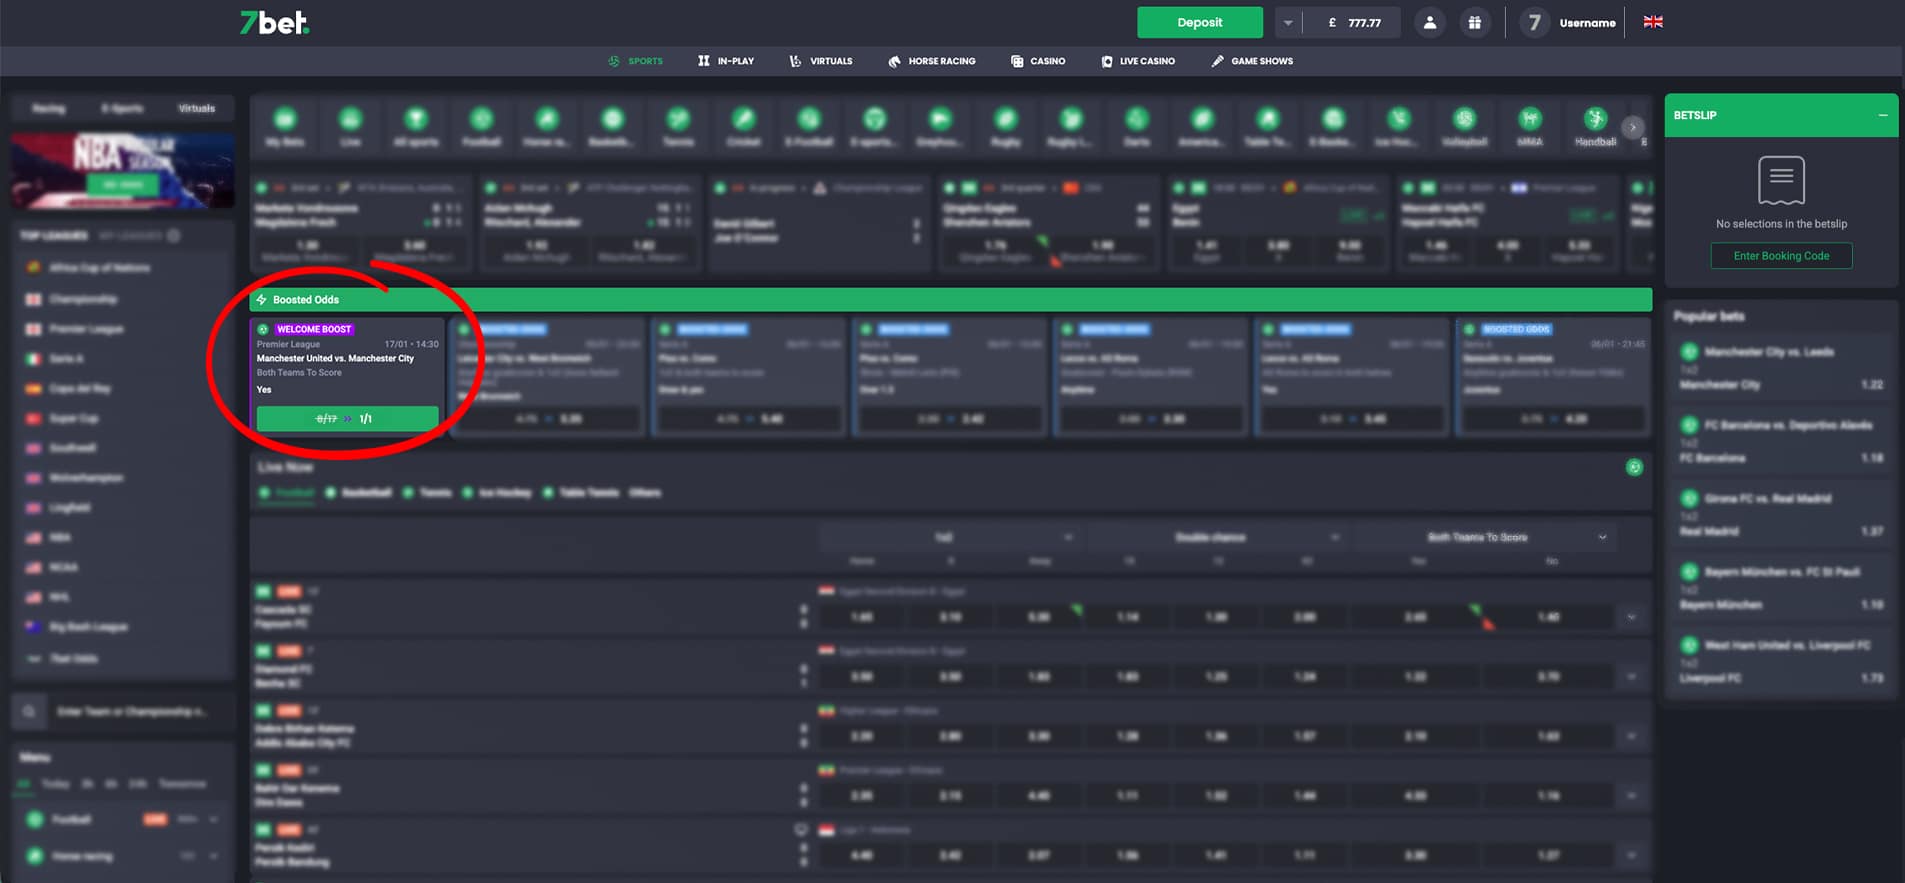This screenshot has width=1905, height=883.
Task: Open the Game Shows menu item
Action: 1252,61
